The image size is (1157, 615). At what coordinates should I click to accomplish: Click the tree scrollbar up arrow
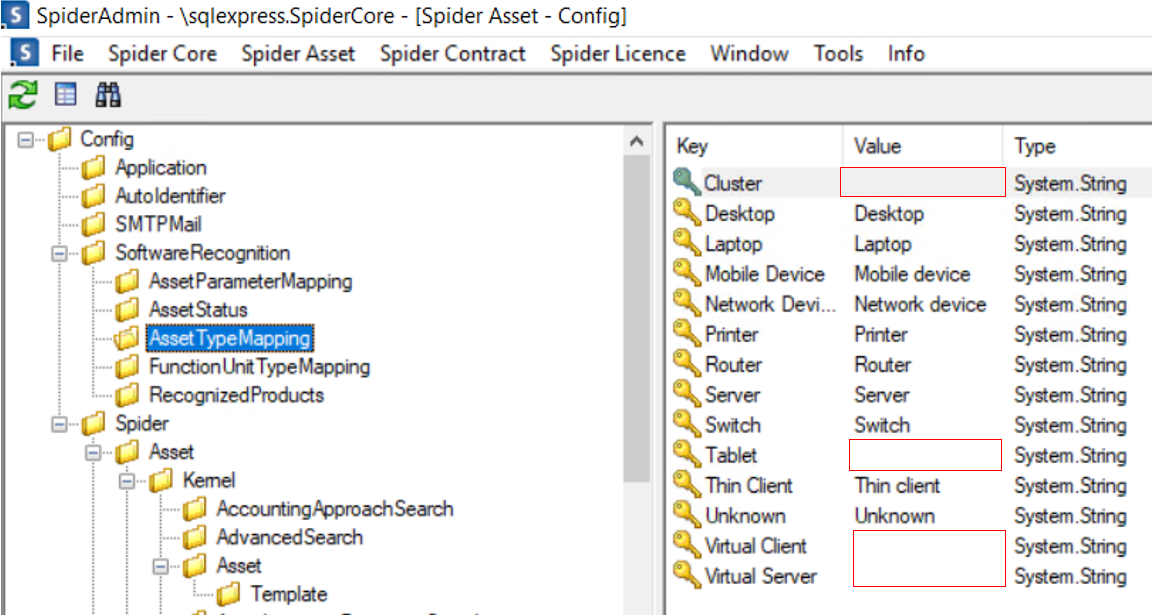click(x=637, y=140)
